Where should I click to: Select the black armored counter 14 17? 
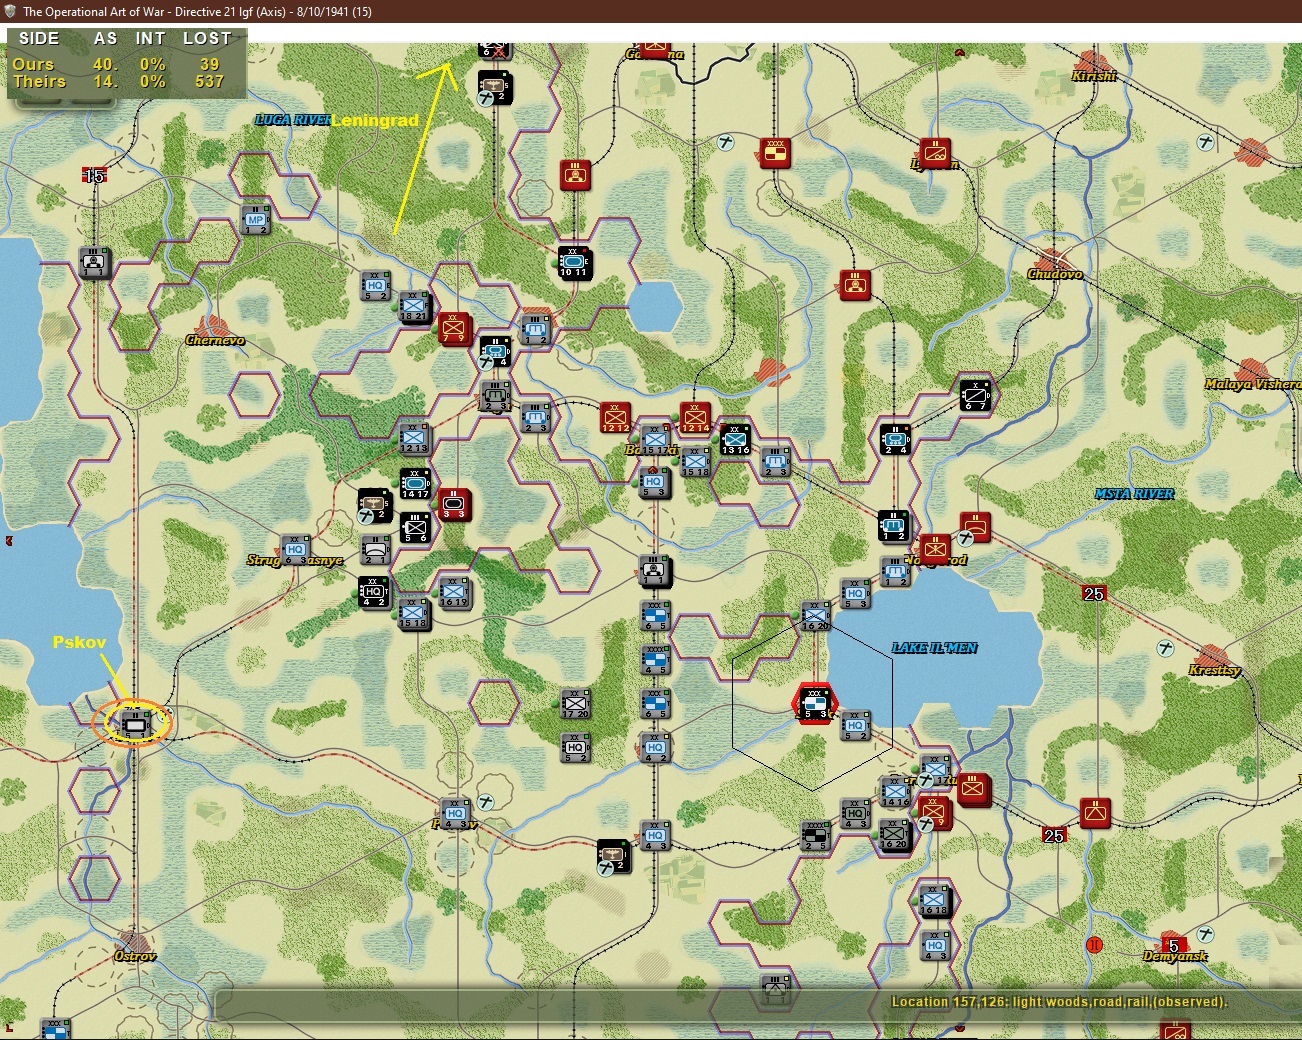click(415, 483)
